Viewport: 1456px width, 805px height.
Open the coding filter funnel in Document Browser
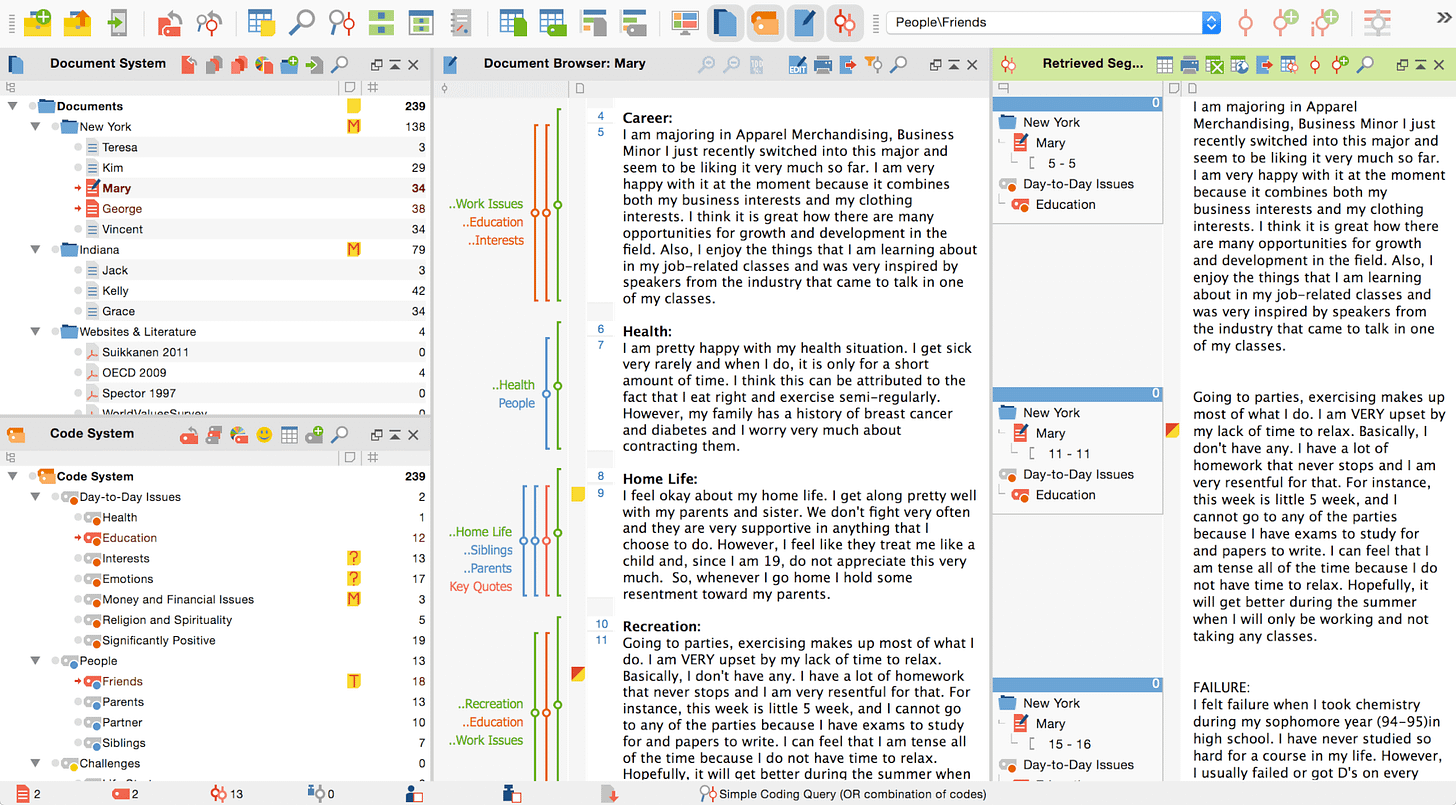[873, 63]
